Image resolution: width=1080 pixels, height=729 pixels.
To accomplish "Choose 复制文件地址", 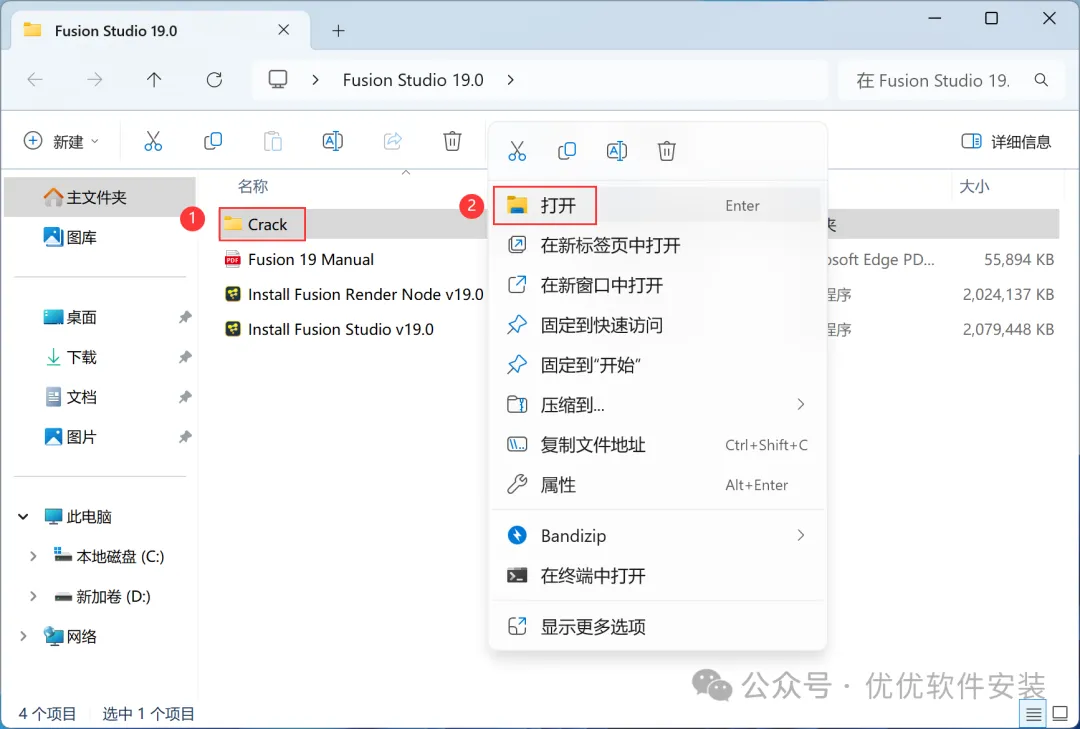I will [658, 445].
